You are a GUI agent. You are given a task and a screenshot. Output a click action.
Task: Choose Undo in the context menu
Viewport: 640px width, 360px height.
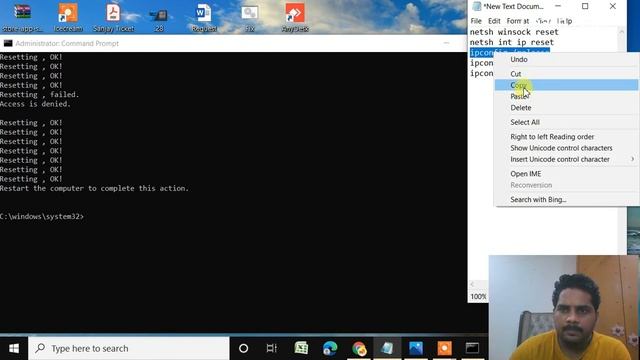tap(567, 59)
